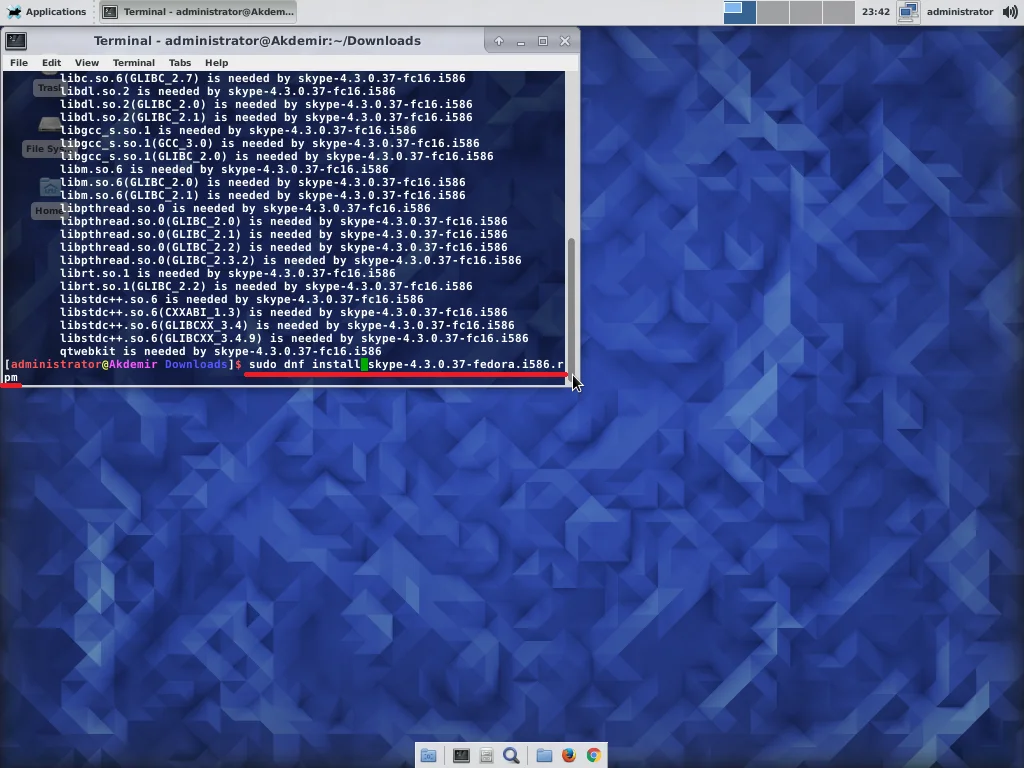Open the Terminal menu
Viewport: 1024px width, 768px height.
134,63
